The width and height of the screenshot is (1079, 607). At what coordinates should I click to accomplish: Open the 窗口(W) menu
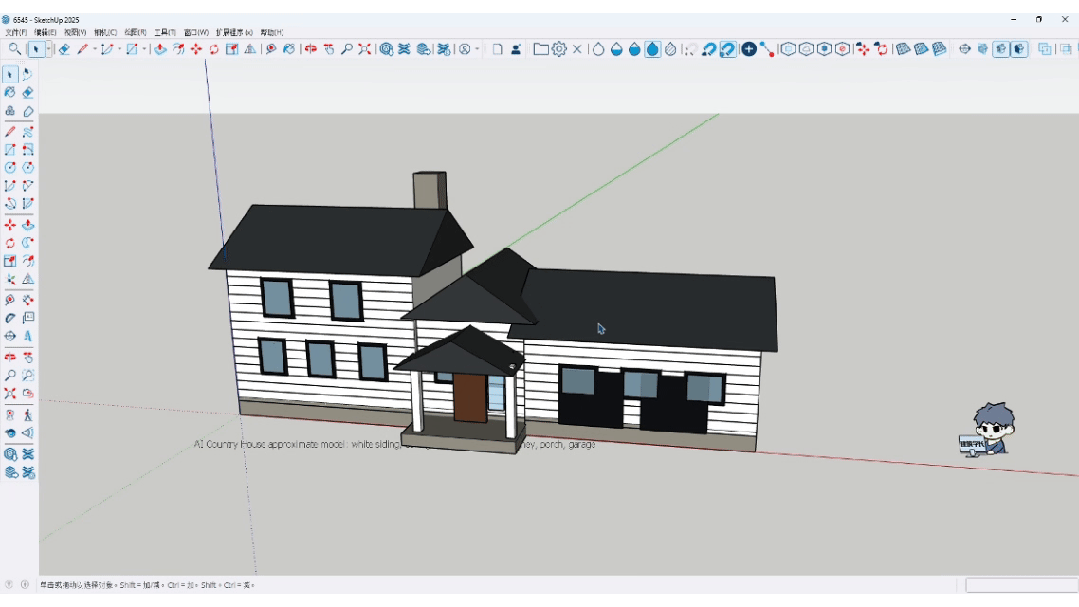[196, 32]
